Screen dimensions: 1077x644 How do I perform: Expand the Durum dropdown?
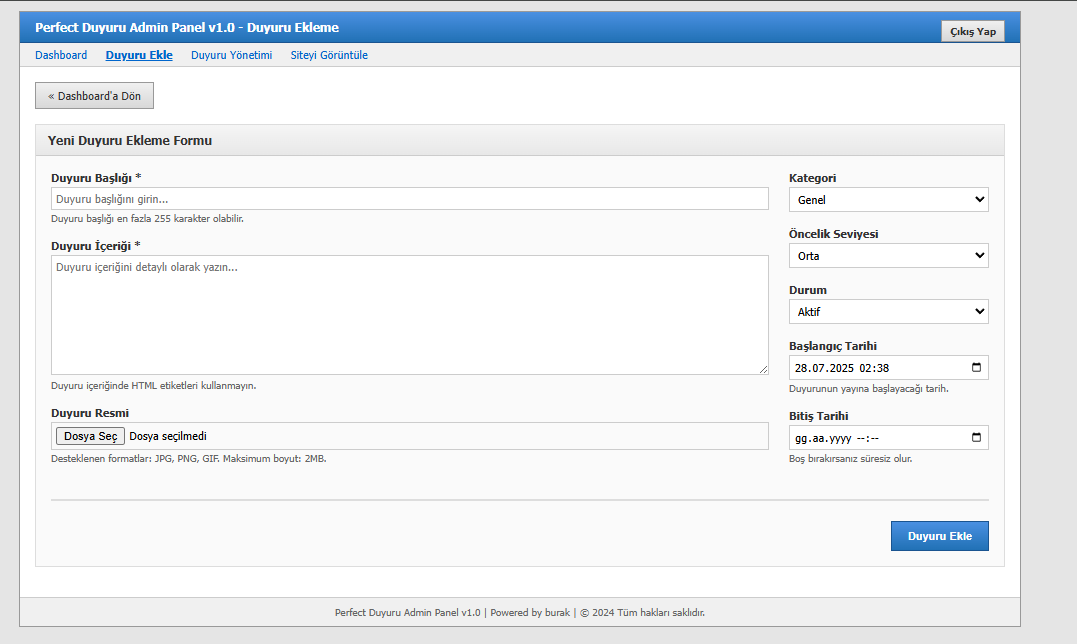[x=888, y=312]
